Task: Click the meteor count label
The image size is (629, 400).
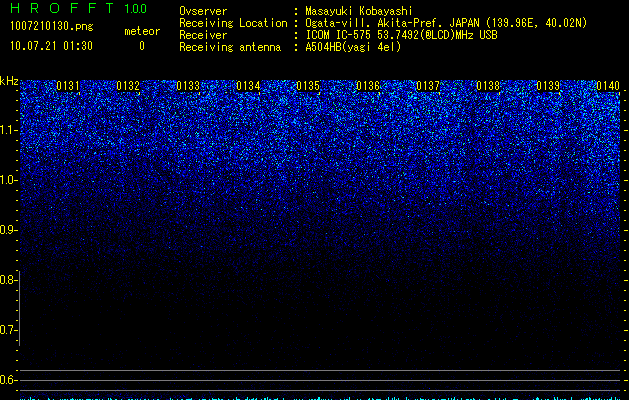Action: point(142,31)
